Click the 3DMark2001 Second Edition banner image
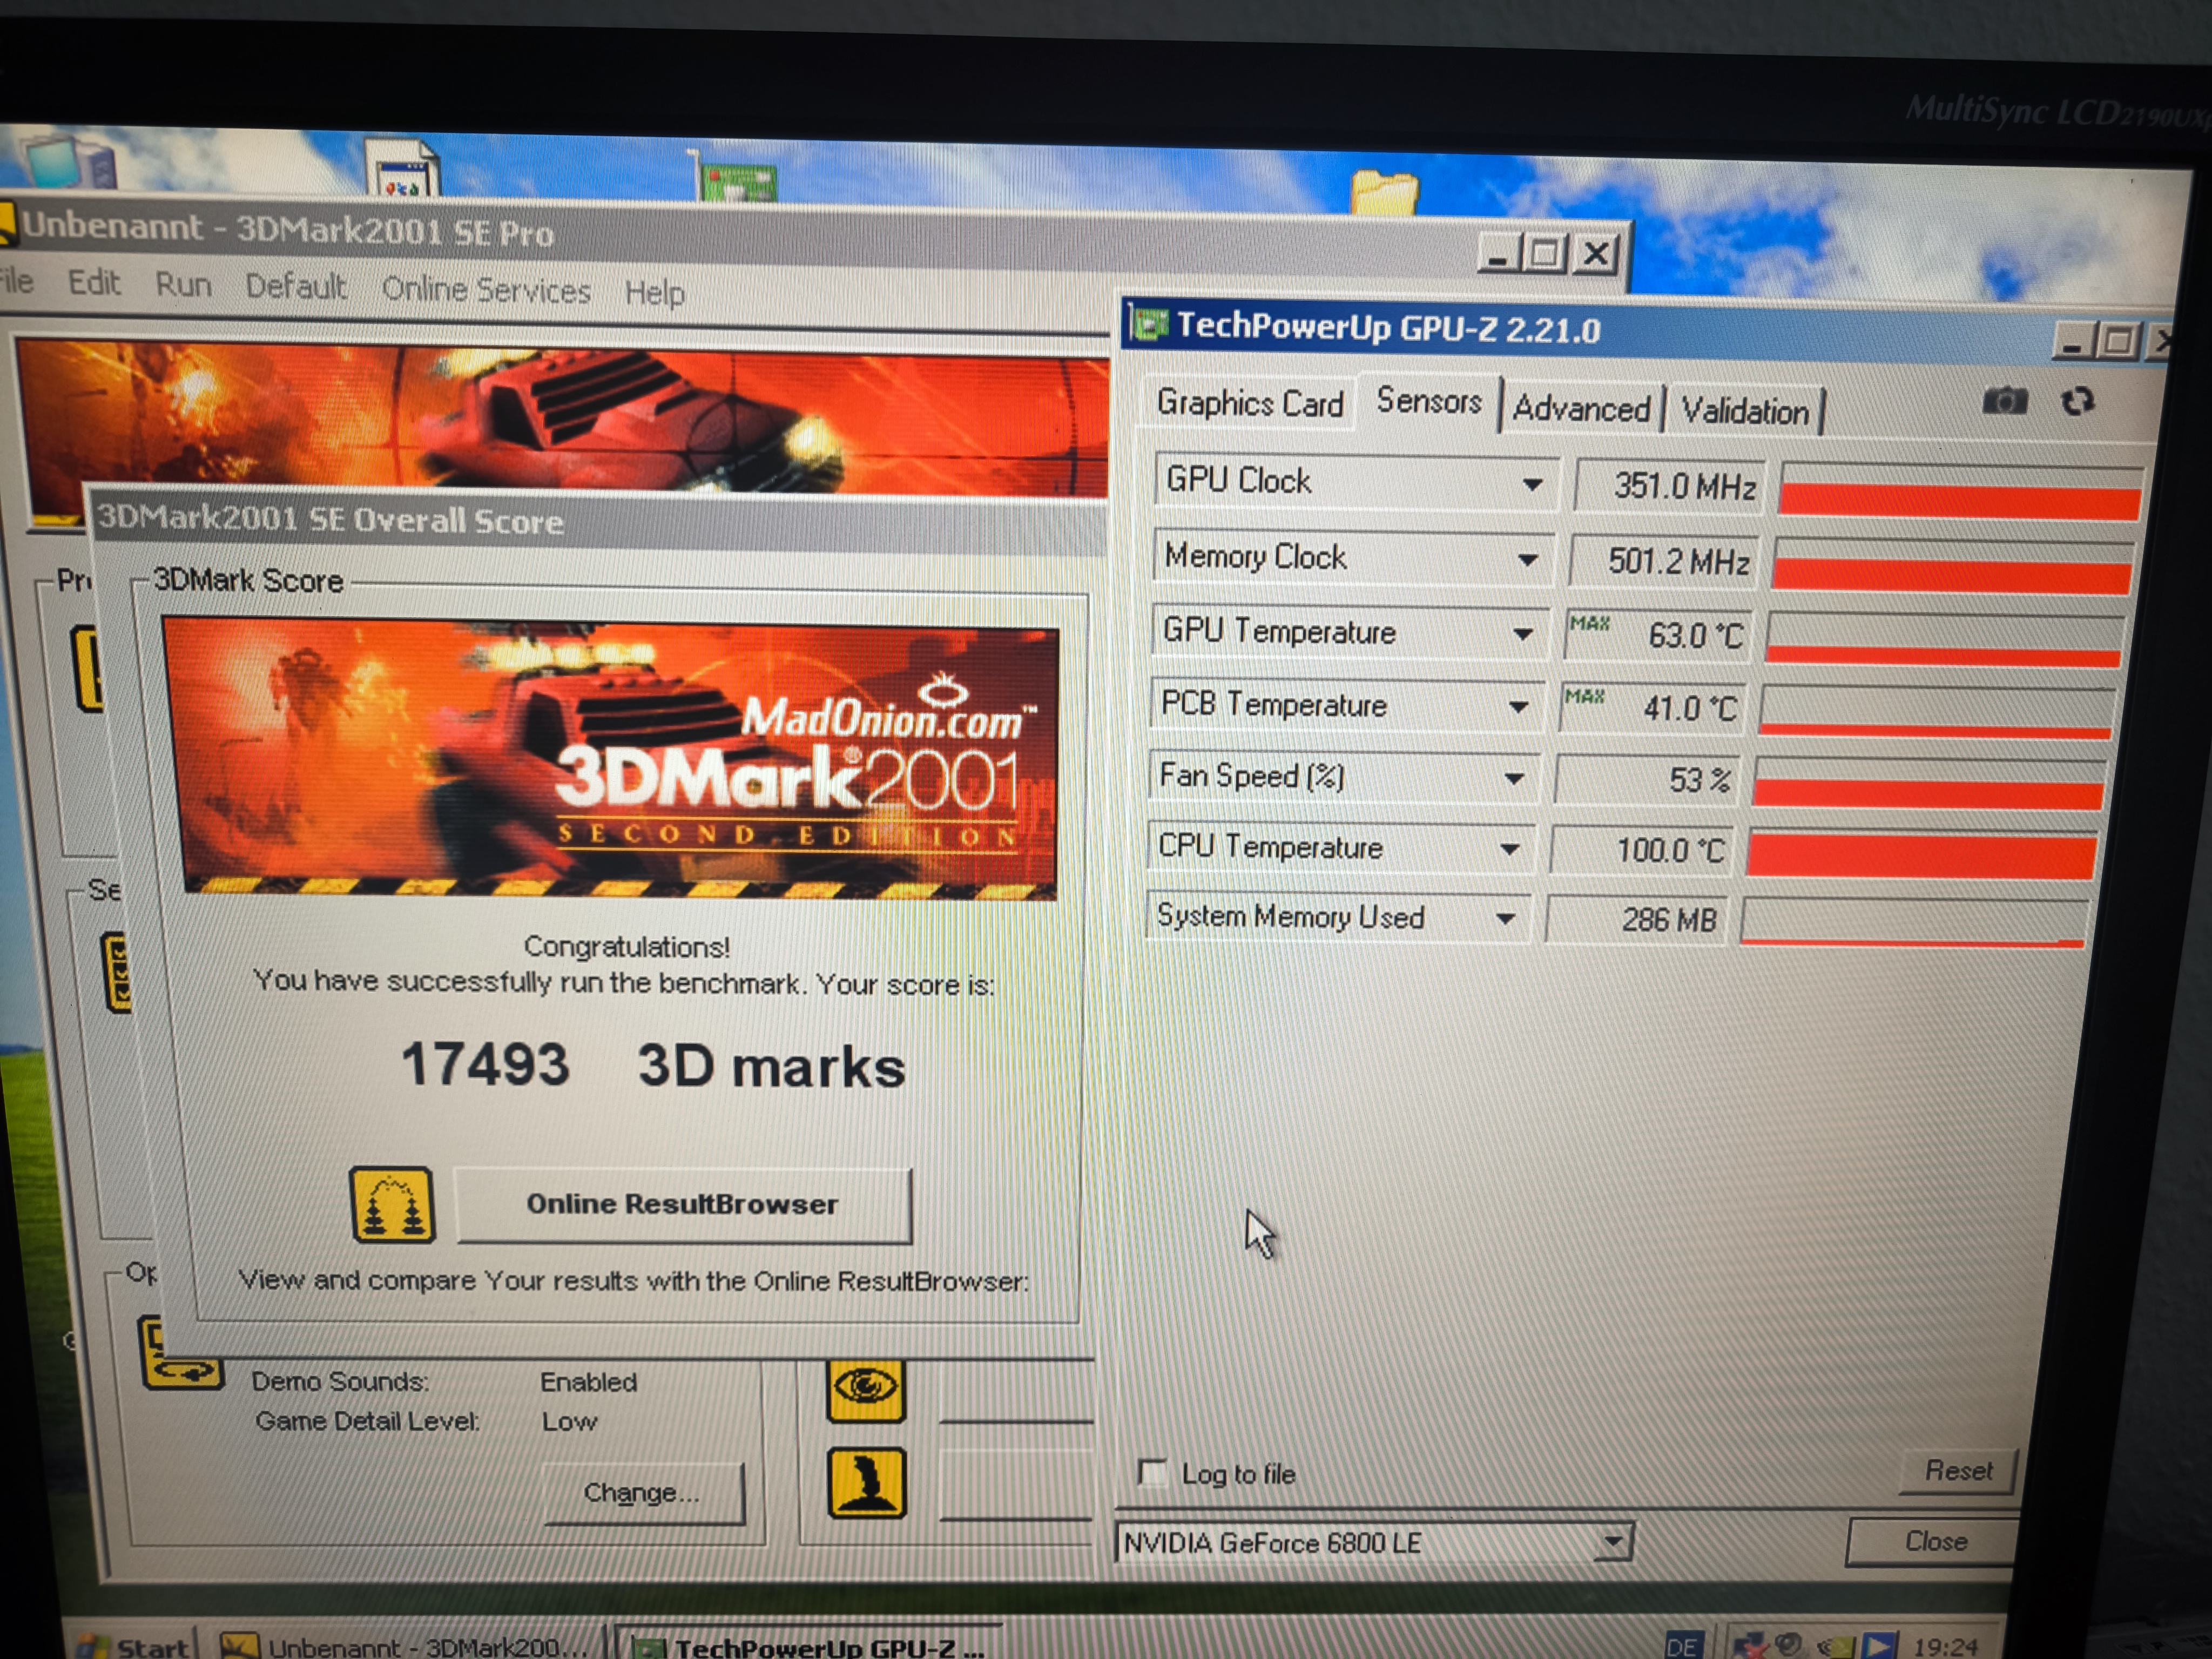 pyautogui.click(x=610, y=758)
